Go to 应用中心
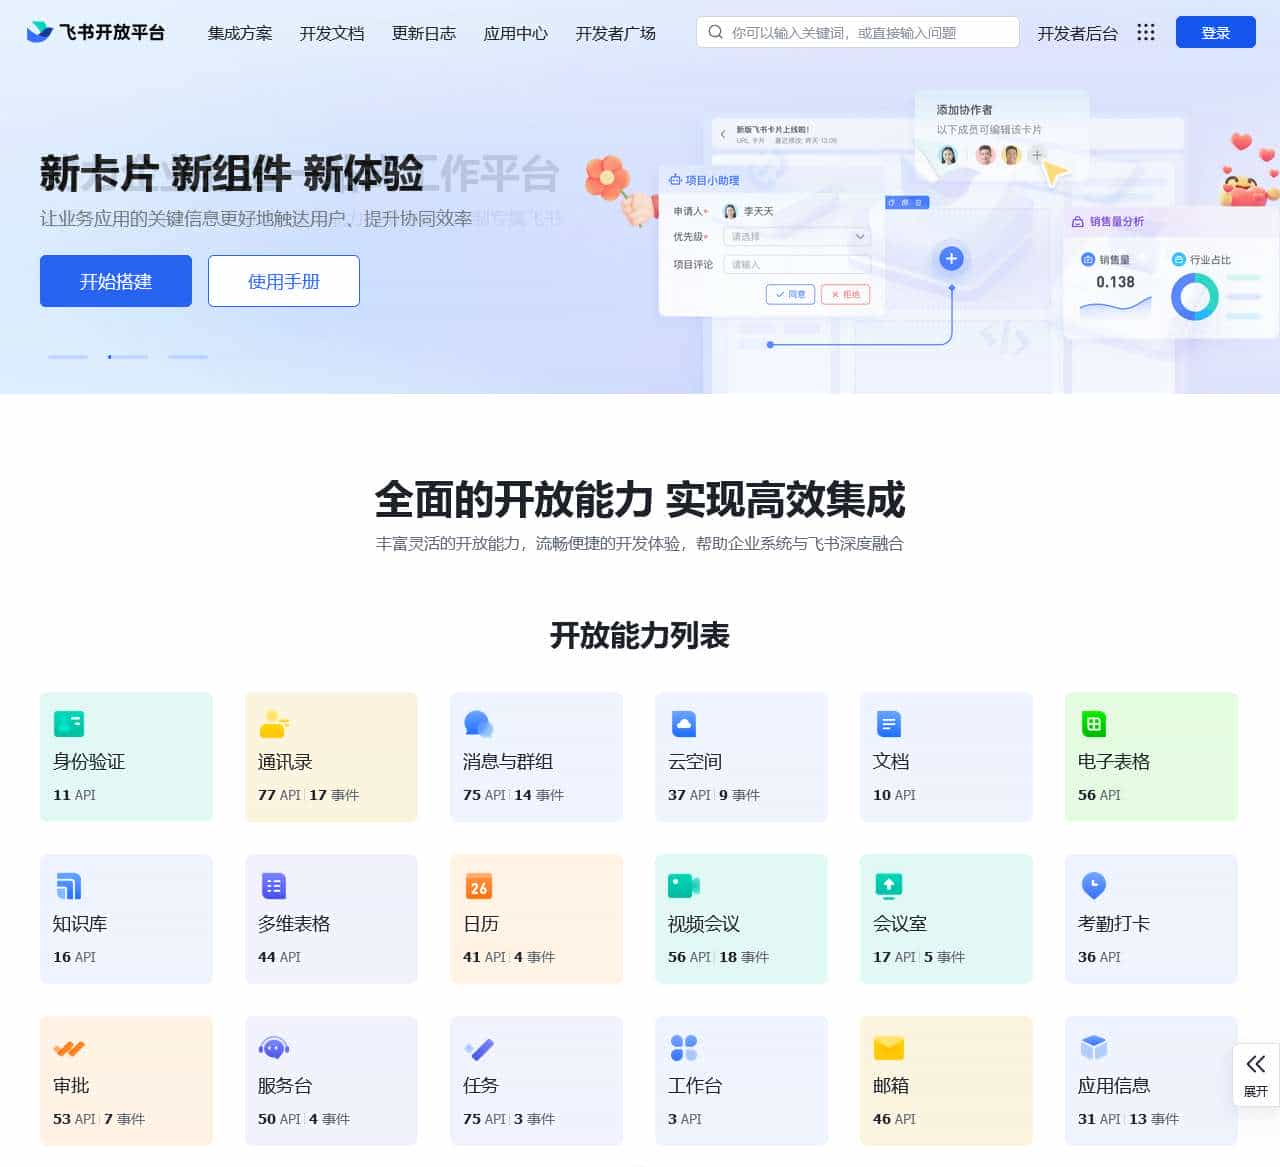The width and height of the screenshot is (1280, 1167). coord(516,33)
